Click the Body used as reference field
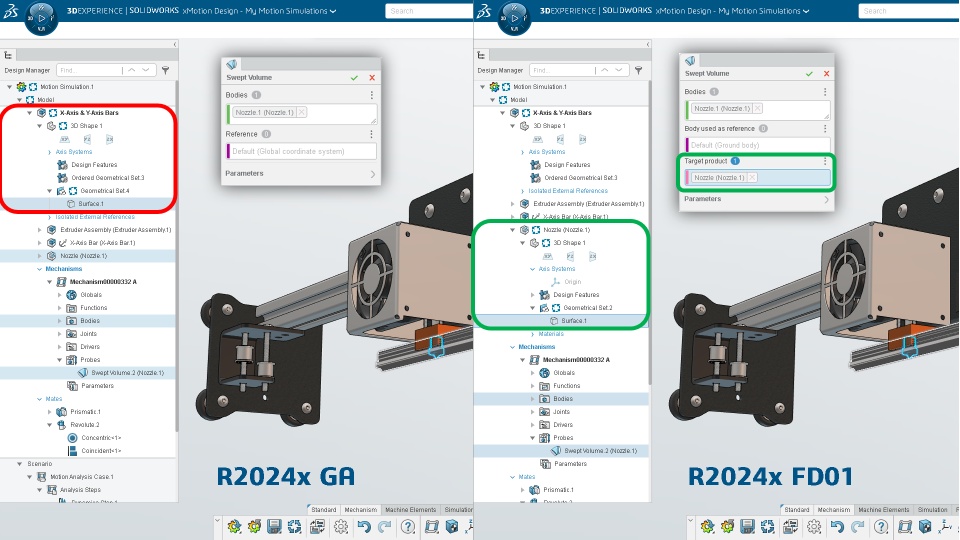 757,145
